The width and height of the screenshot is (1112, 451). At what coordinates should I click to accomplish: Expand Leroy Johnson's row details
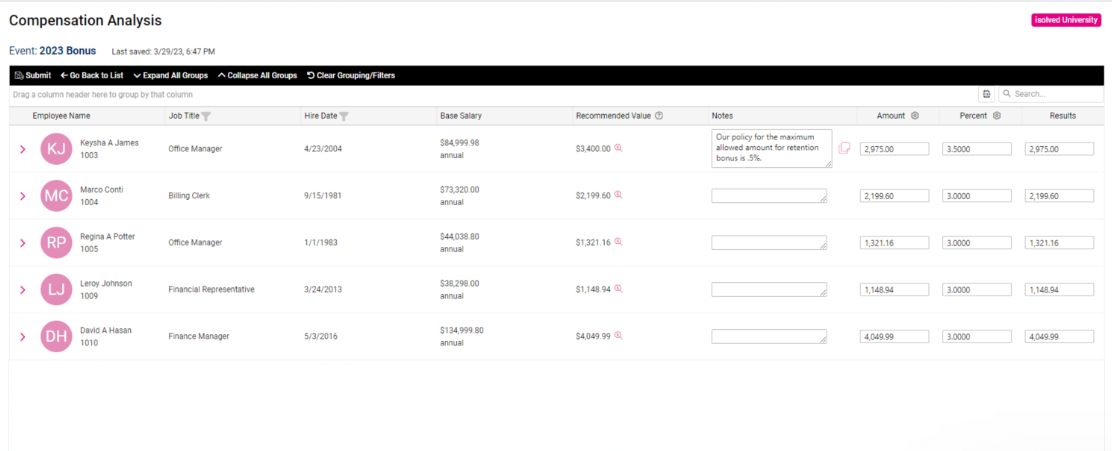click(22, 290)
